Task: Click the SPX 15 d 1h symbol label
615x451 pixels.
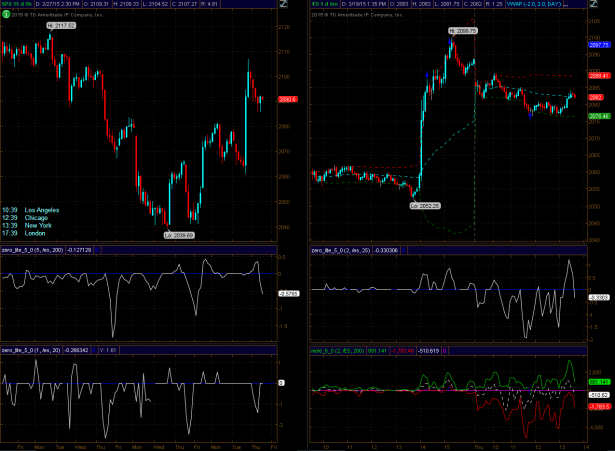Action: tap(17, 4)
